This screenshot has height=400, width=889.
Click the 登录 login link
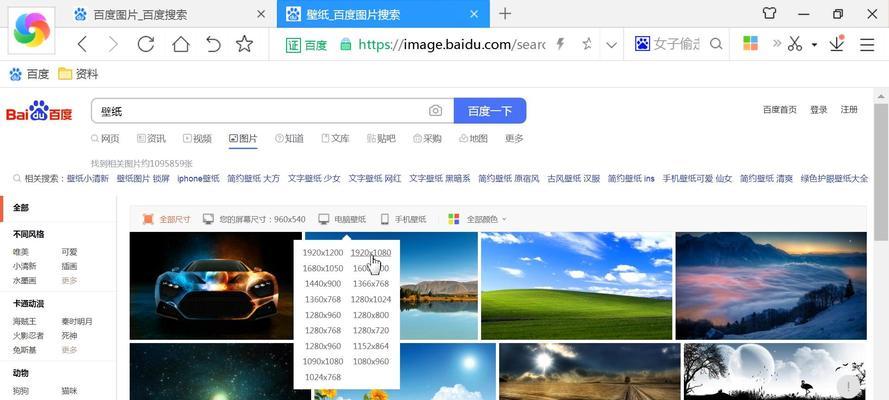(x=819, y=110)
